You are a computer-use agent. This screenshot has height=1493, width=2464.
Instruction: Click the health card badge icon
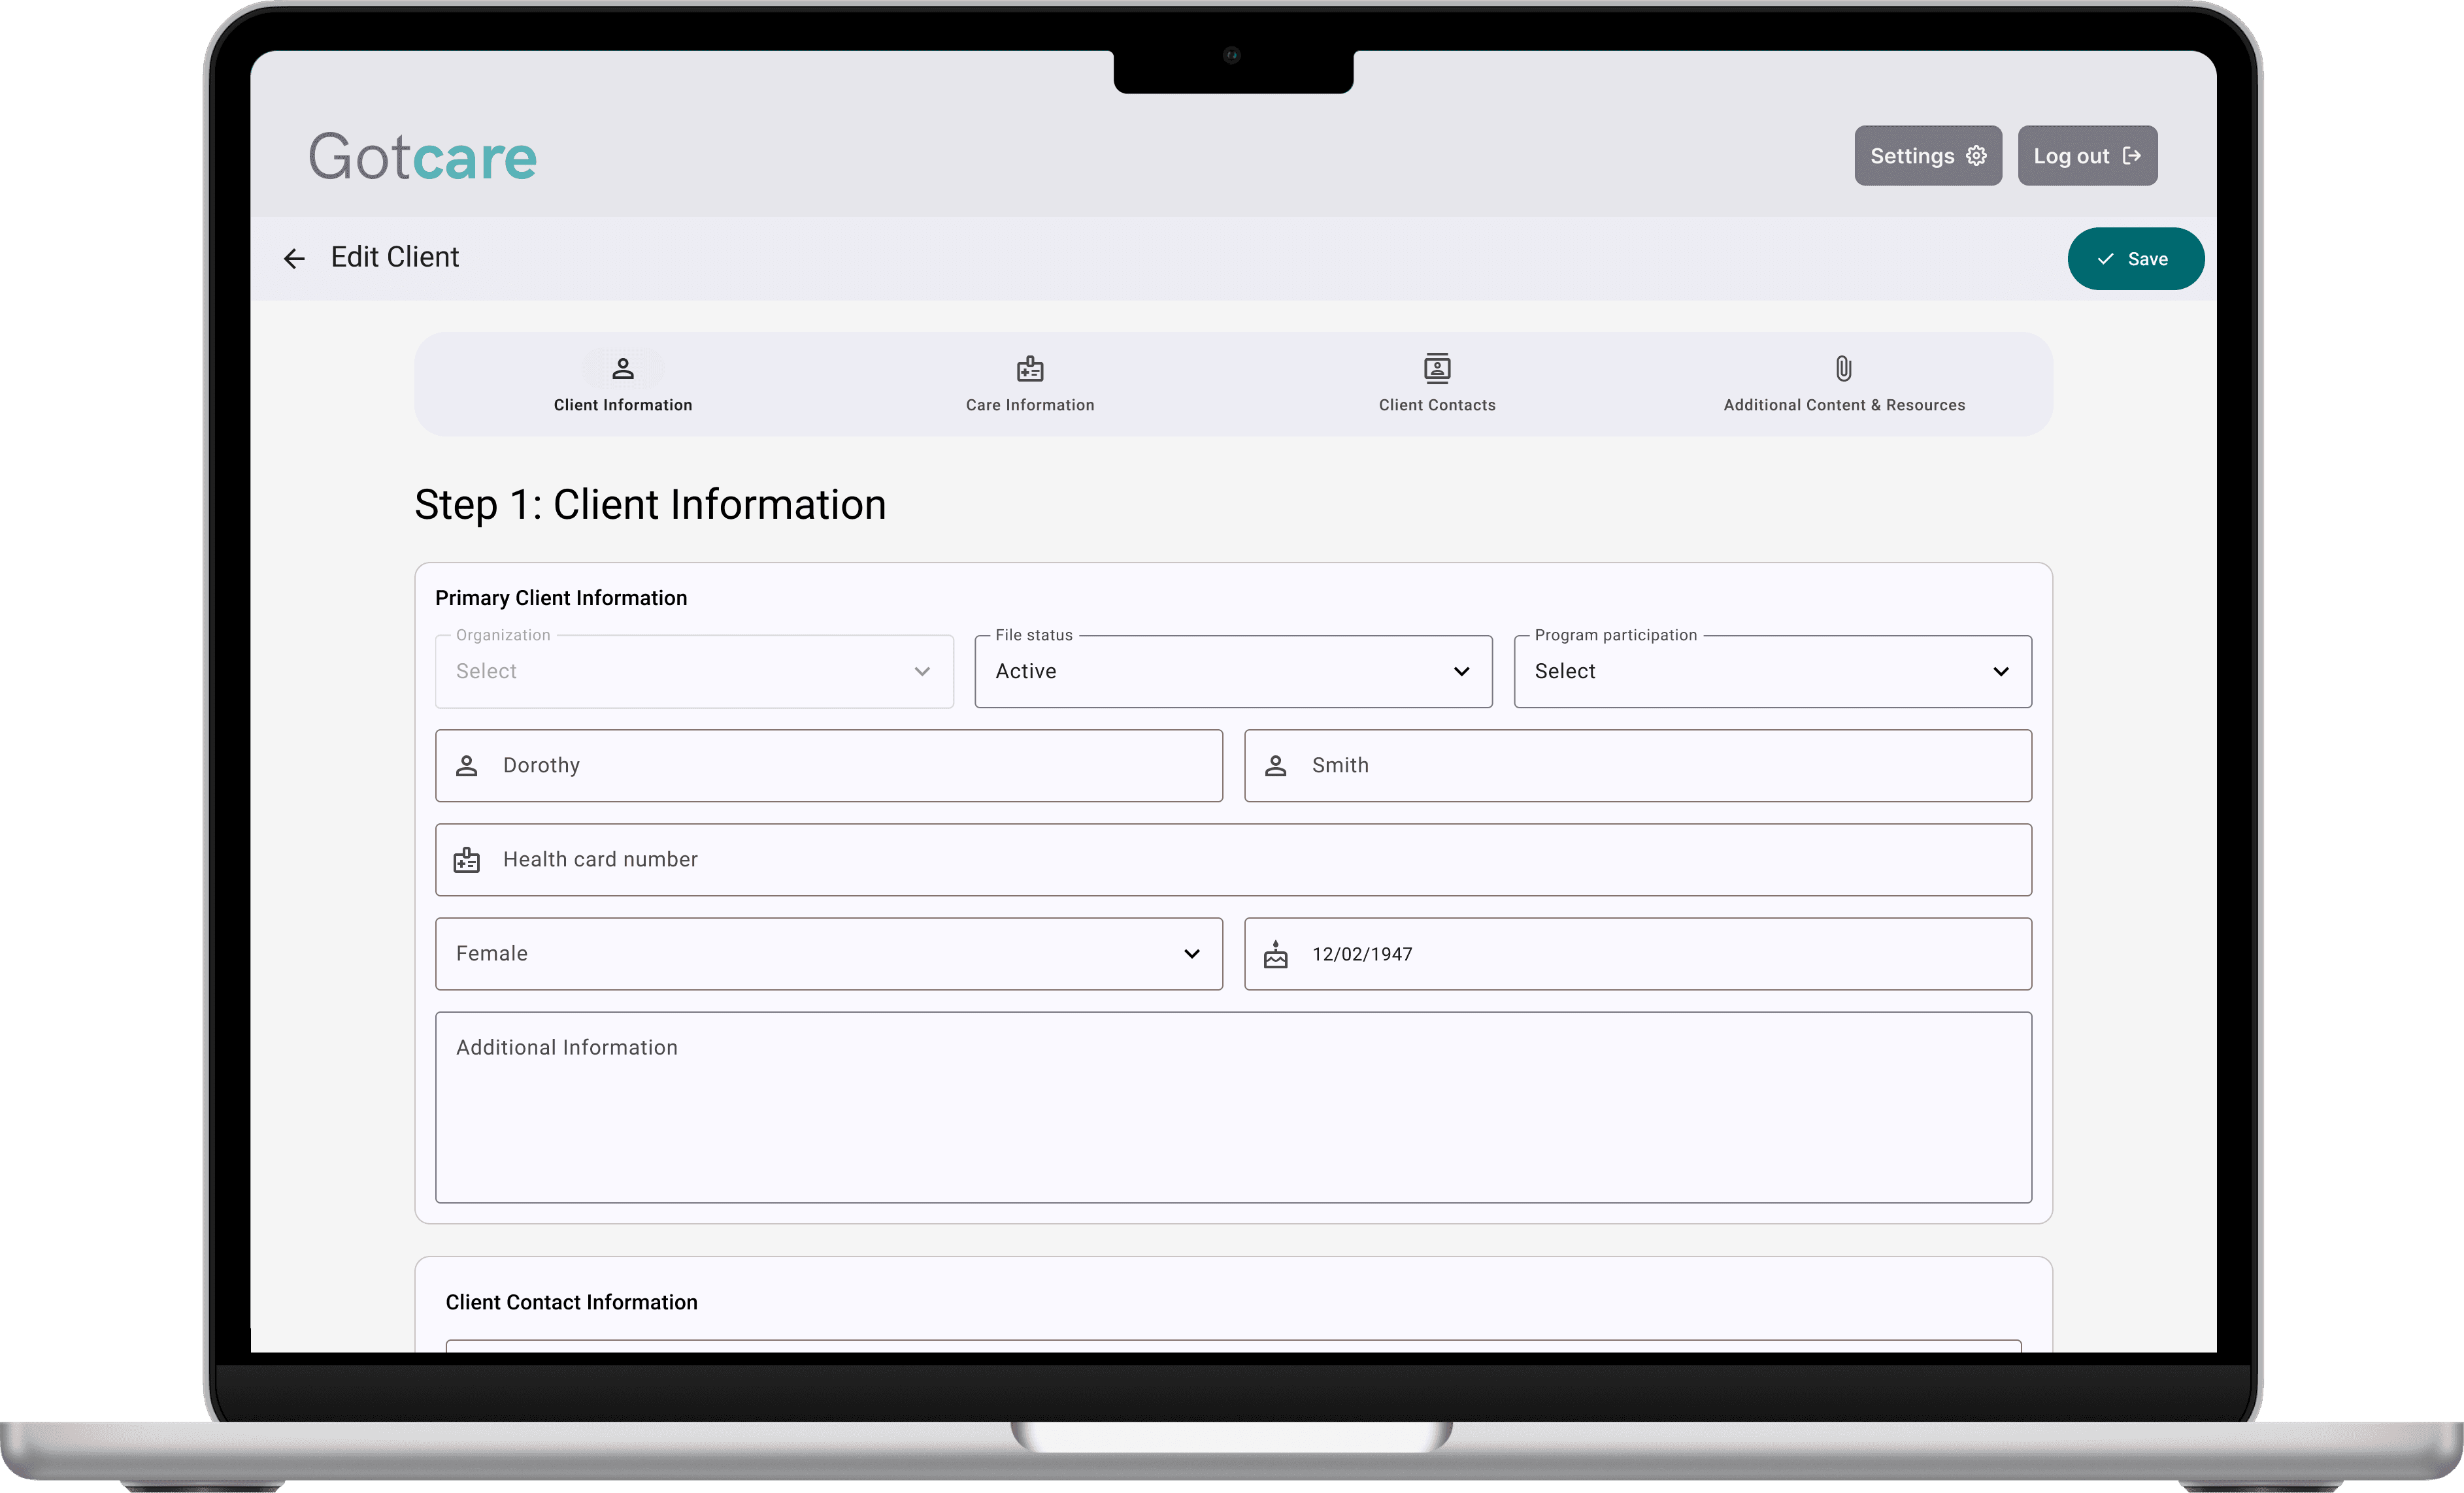point(467,860)
